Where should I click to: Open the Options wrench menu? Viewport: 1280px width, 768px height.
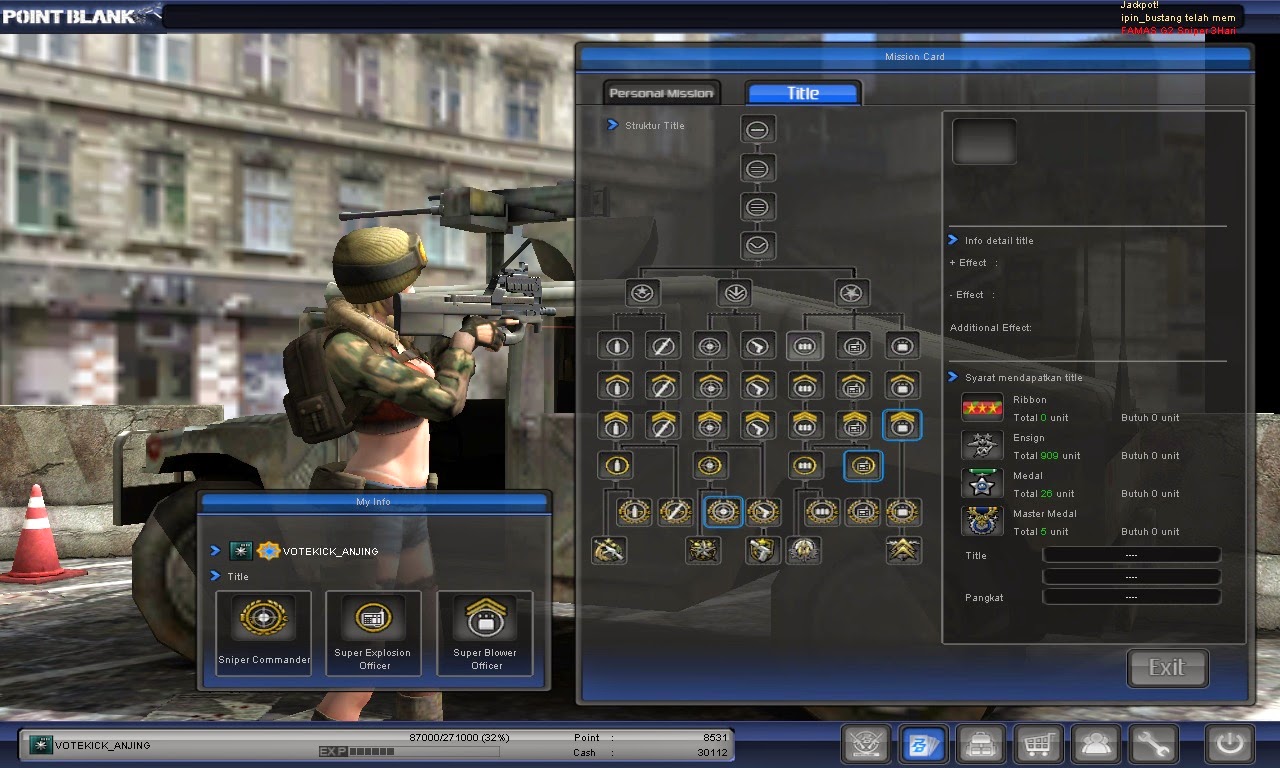[1152, 744]
